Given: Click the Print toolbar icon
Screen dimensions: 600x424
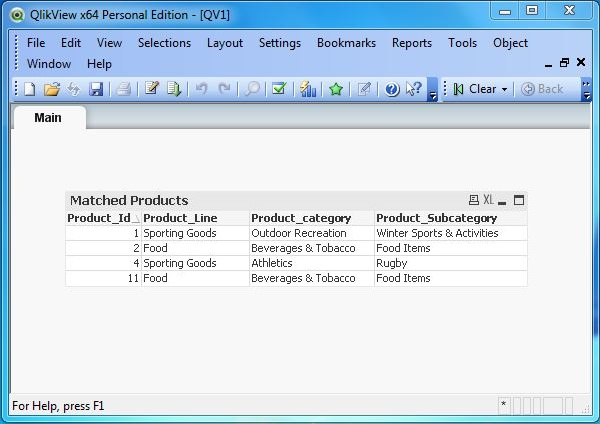Looking at the screenshot, I should [124, 89].
